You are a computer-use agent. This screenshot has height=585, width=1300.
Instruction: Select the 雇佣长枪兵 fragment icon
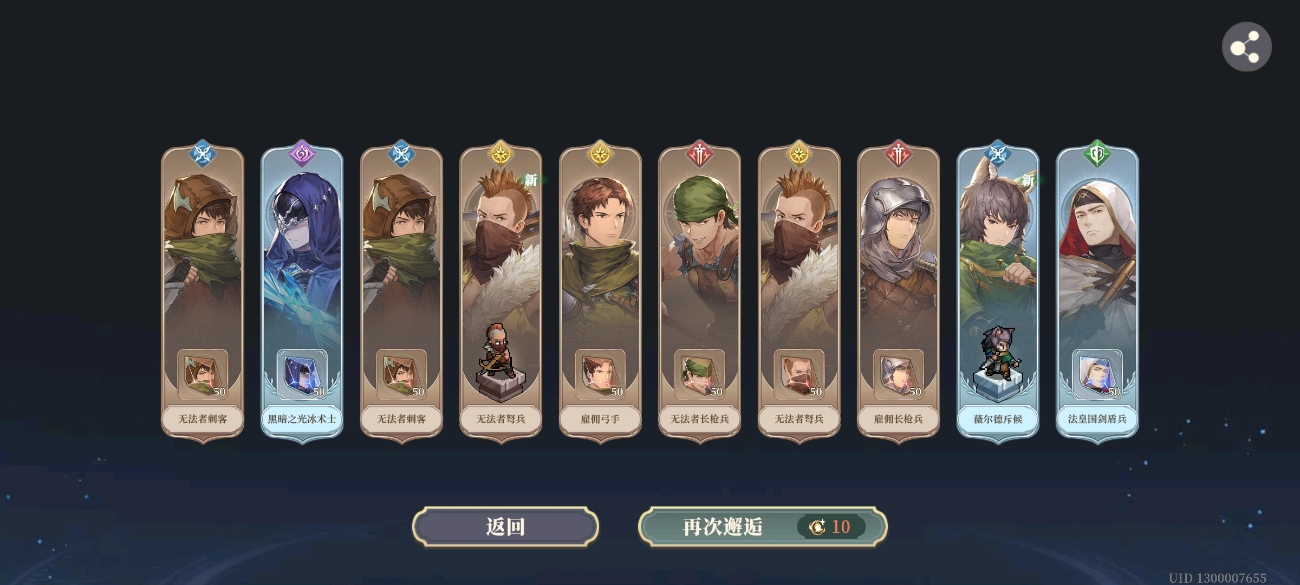(898, 374)
